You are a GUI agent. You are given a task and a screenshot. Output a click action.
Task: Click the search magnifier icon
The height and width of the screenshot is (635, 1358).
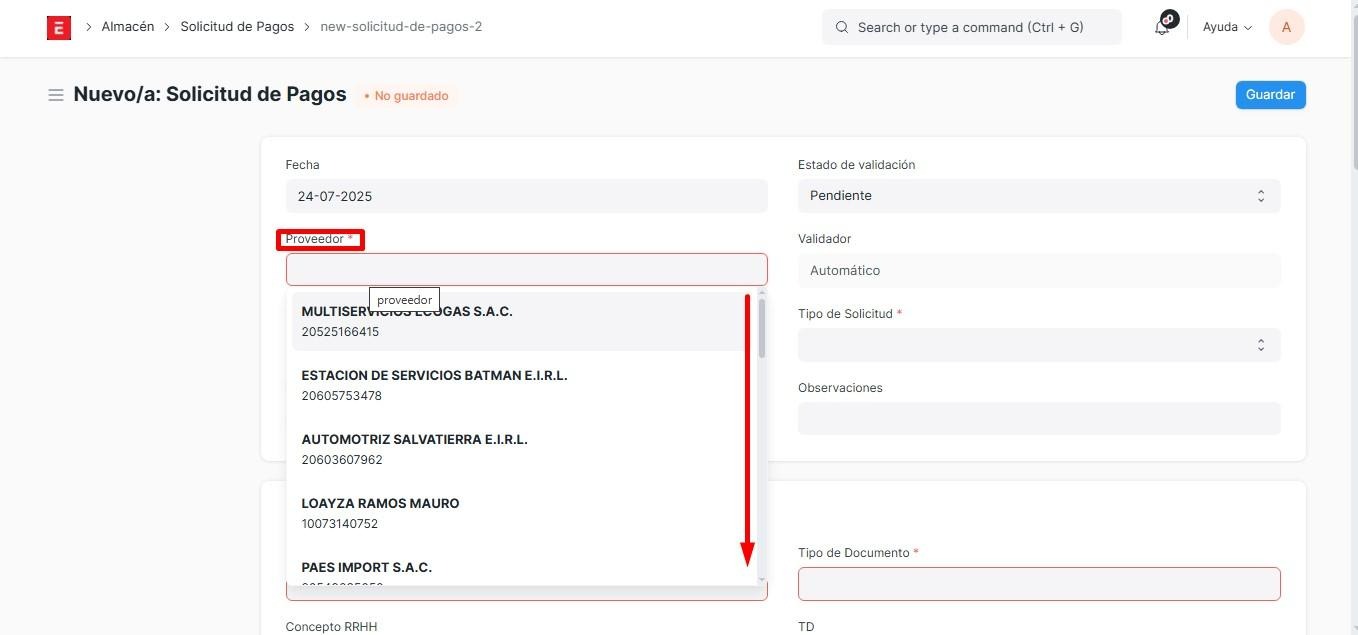point(842,28)
